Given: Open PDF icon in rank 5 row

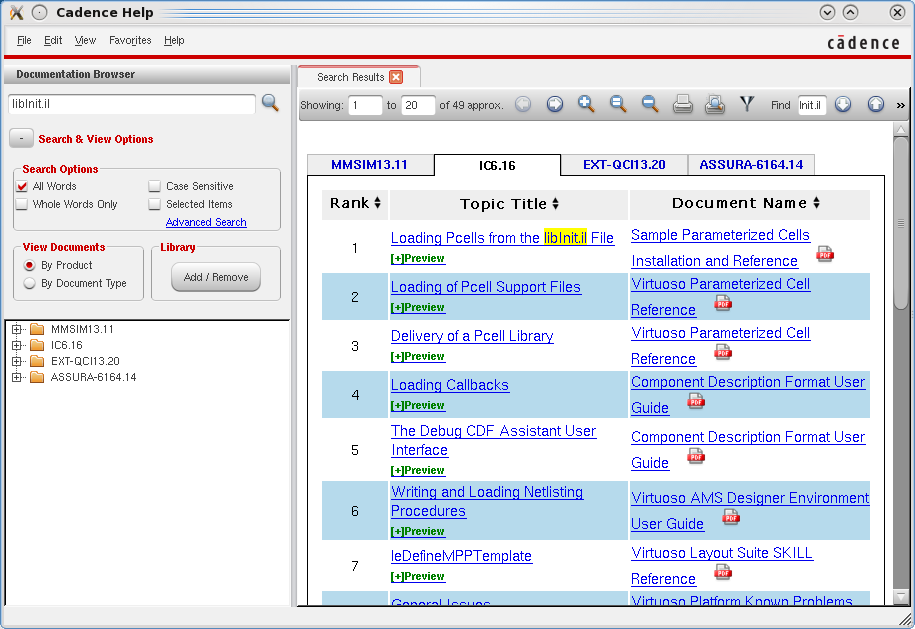Looking at the screenshot, I should click(696, 456).
